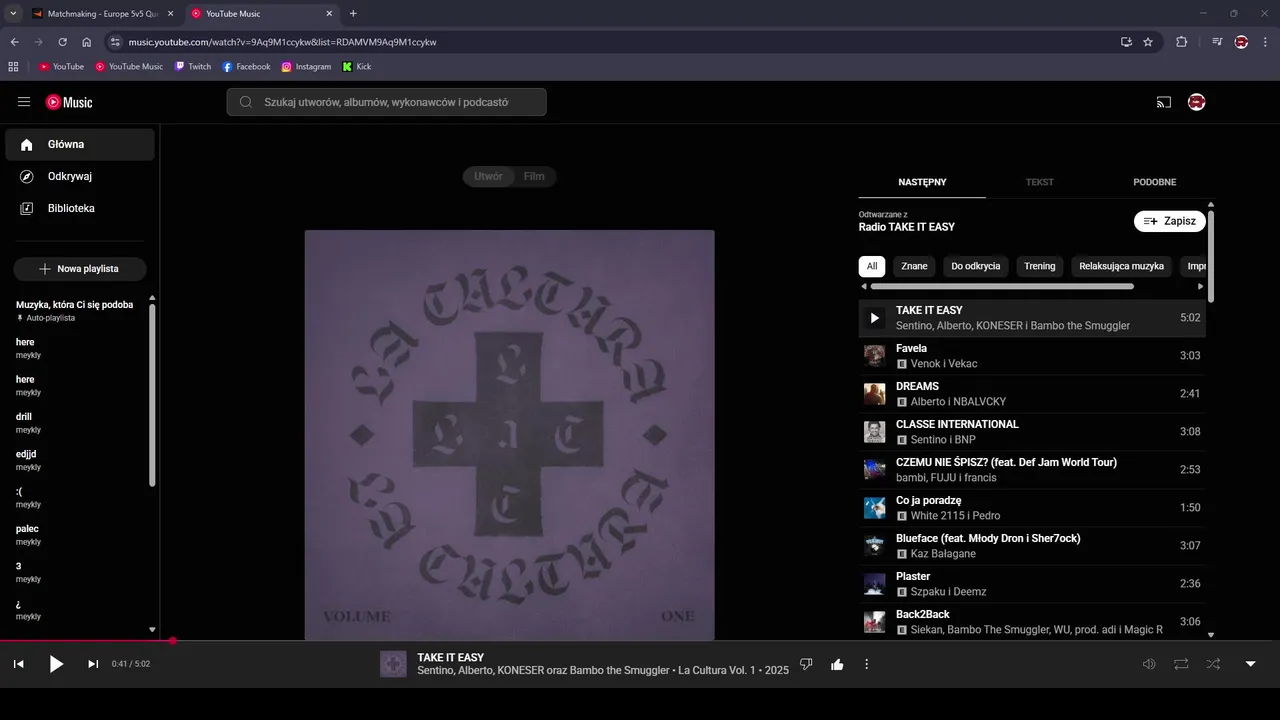This screenshot has width=1280, height=720.
Task: Open the Chrome apps grid
Action: [x=13, y=66]
